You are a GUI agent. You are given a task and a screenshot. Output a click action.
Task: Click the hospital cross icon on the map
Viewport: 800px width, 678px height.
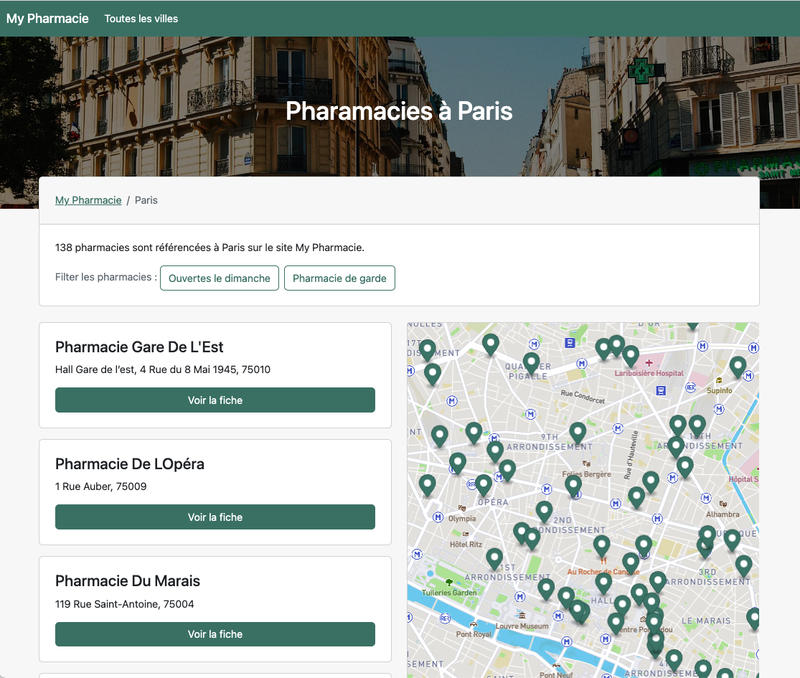tap(648, 364)
